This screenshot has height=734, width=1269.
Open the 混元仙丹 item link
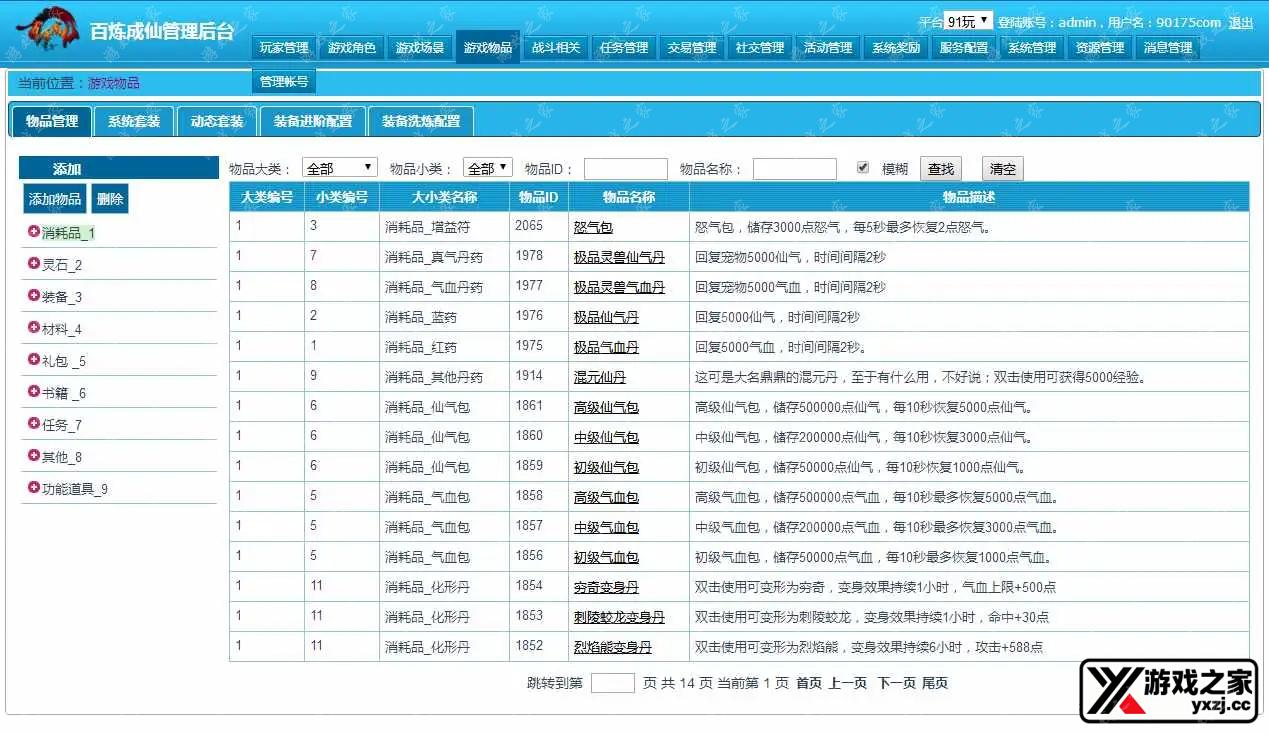pyautogui.click(x=600, y=377)
